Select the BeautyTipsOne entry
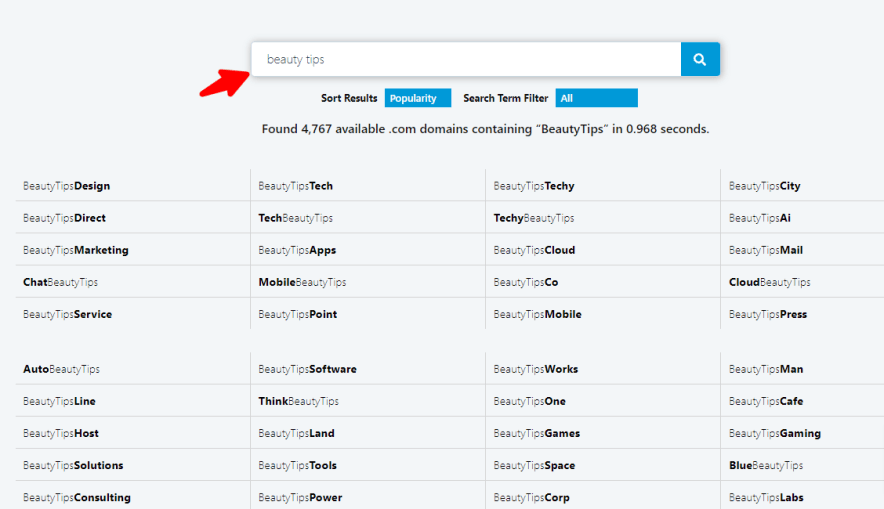884x509 pixels. [x=529, y=401]
